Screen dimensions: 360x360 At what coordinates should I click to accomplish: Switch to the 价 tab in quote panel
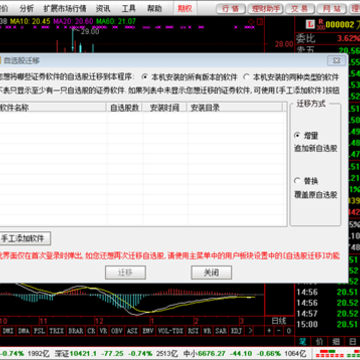[319, 341]
